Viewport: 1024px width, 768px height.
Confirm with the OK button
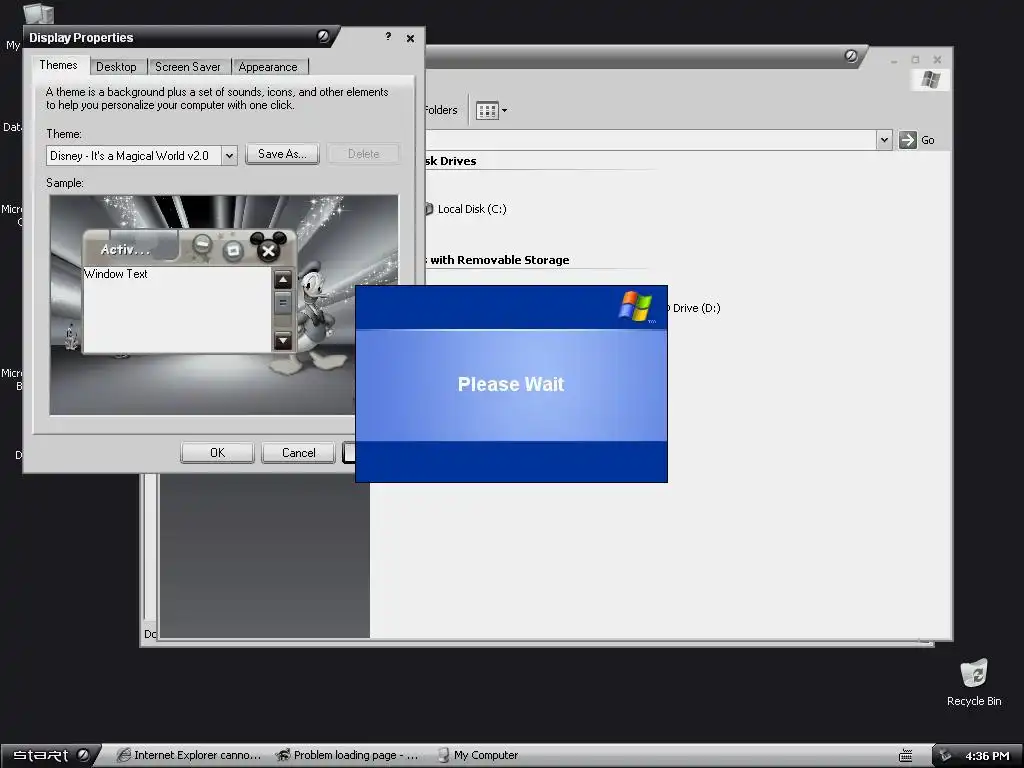217,453
